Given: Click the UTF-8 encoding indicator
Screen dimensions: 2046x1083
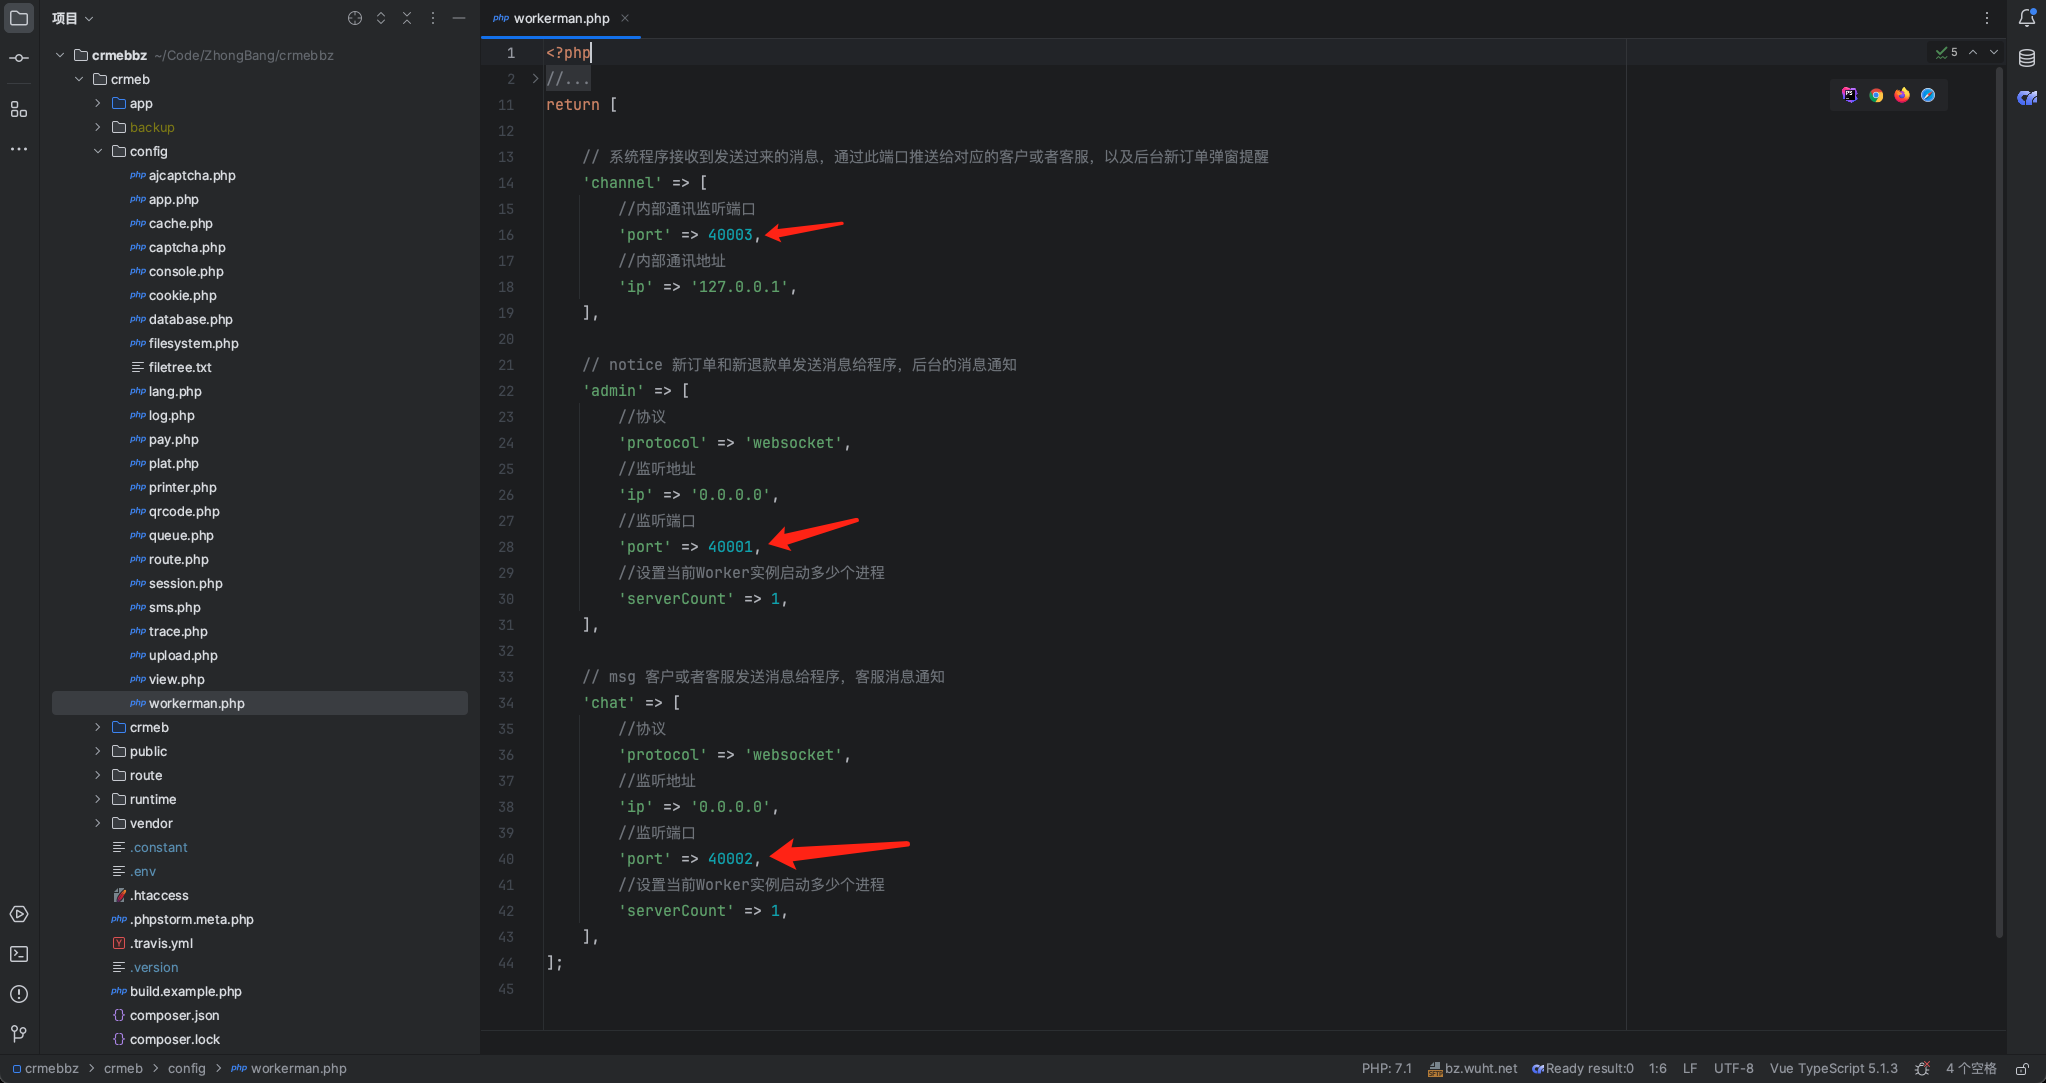Looking at the screenshot, I should pos(1733,1068).
